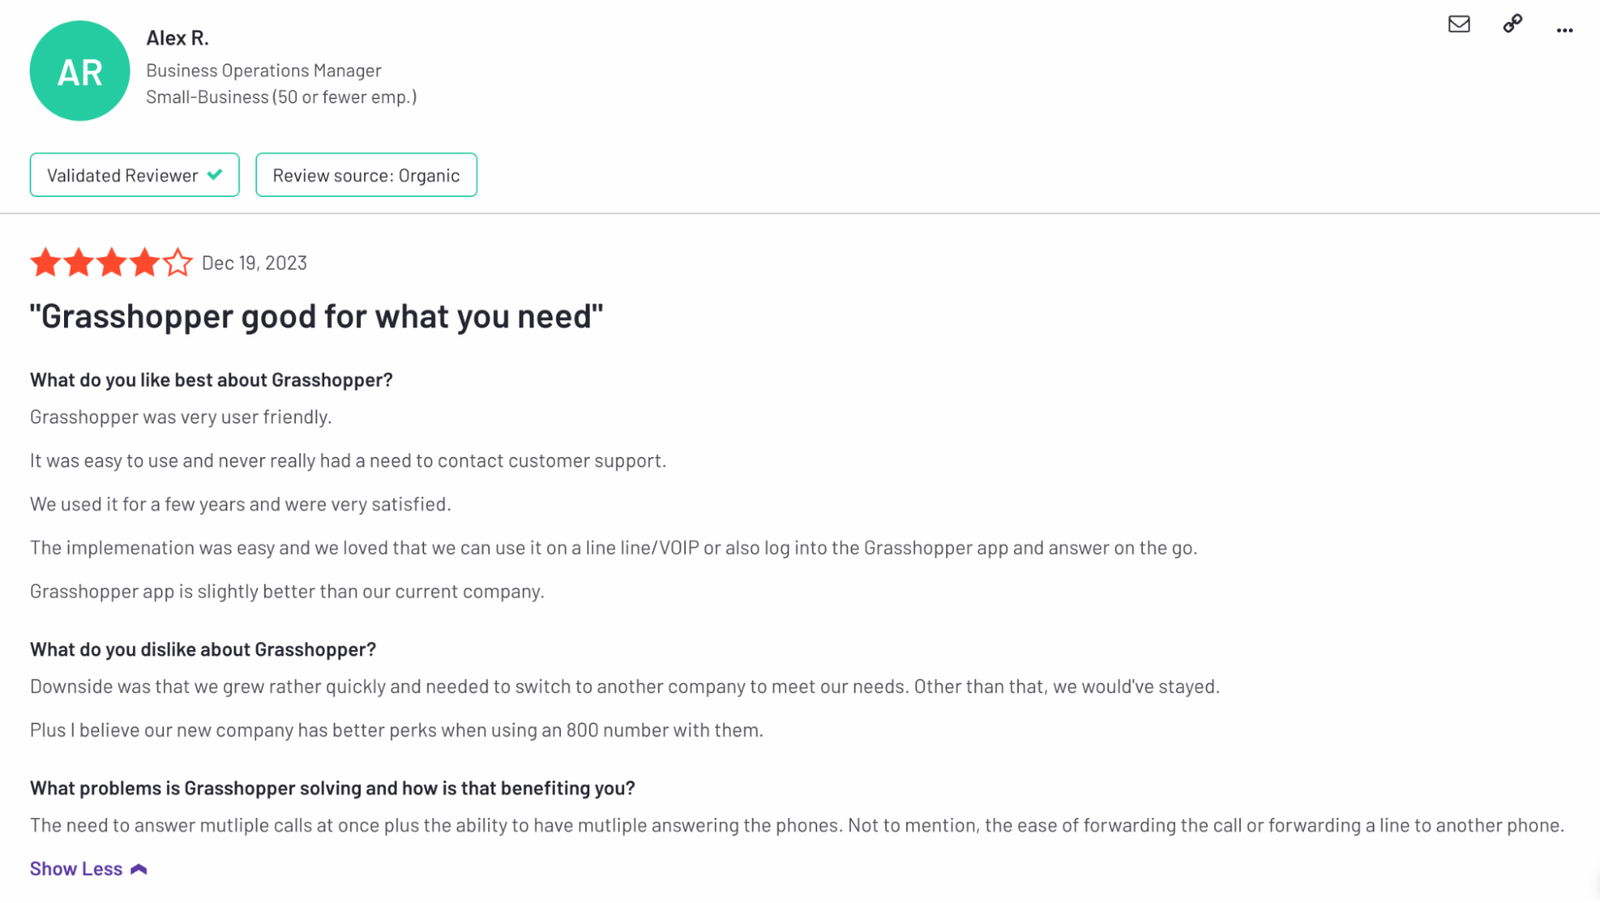Click the Business Operations Manager job title
1600x903 pixels.
coord(264,70)
